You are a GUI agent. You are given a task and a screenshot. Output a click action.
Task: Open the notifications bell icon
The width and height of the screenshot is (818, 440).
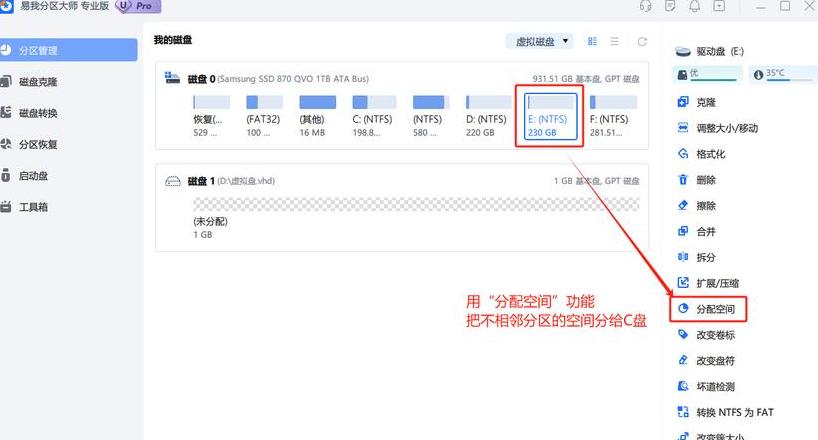(x=695, y=6)
